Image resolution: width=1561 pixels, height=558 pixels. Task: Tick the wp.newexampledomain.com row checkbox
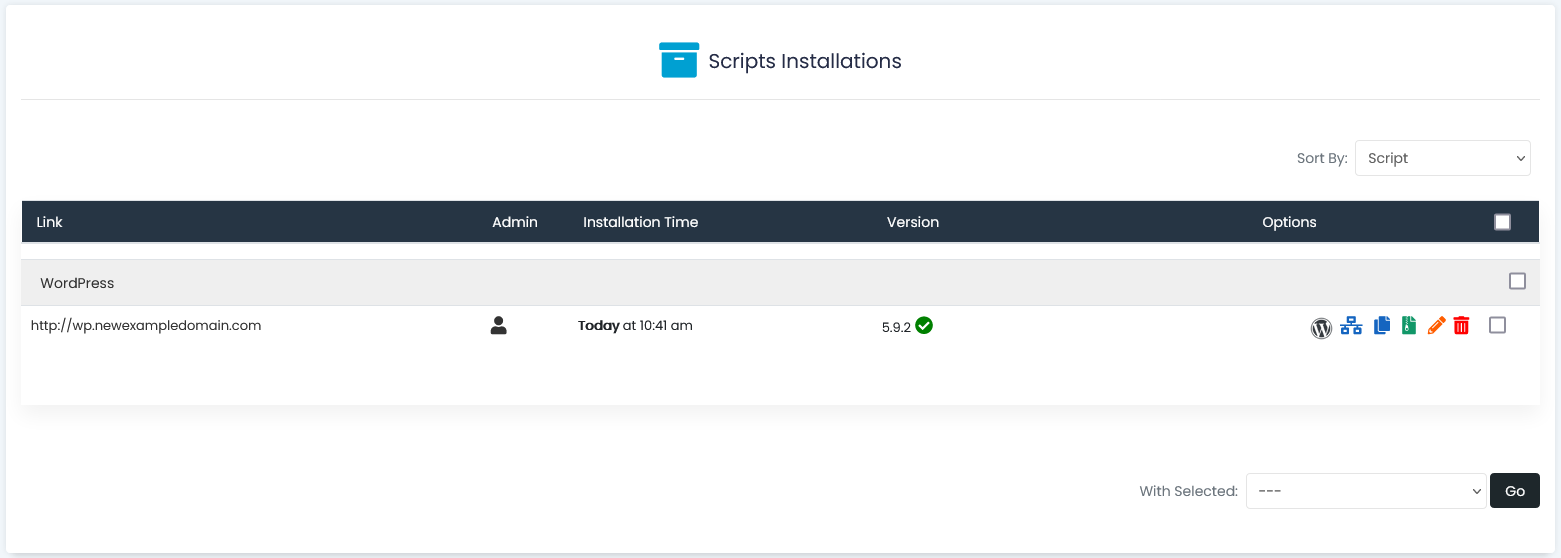(x=1497, y=325)
